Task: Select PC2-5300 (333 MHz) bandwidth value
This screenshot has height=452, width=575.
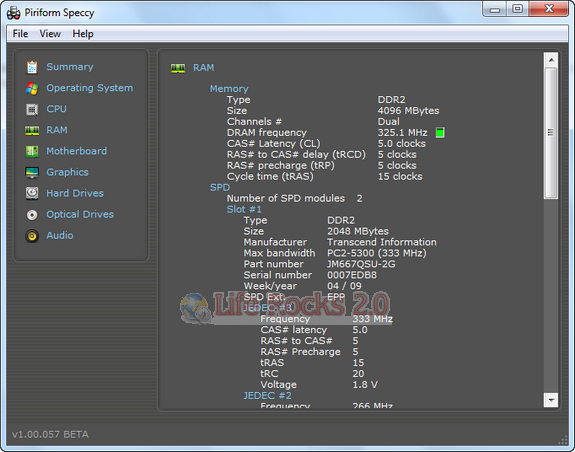Action: (377, 253)
